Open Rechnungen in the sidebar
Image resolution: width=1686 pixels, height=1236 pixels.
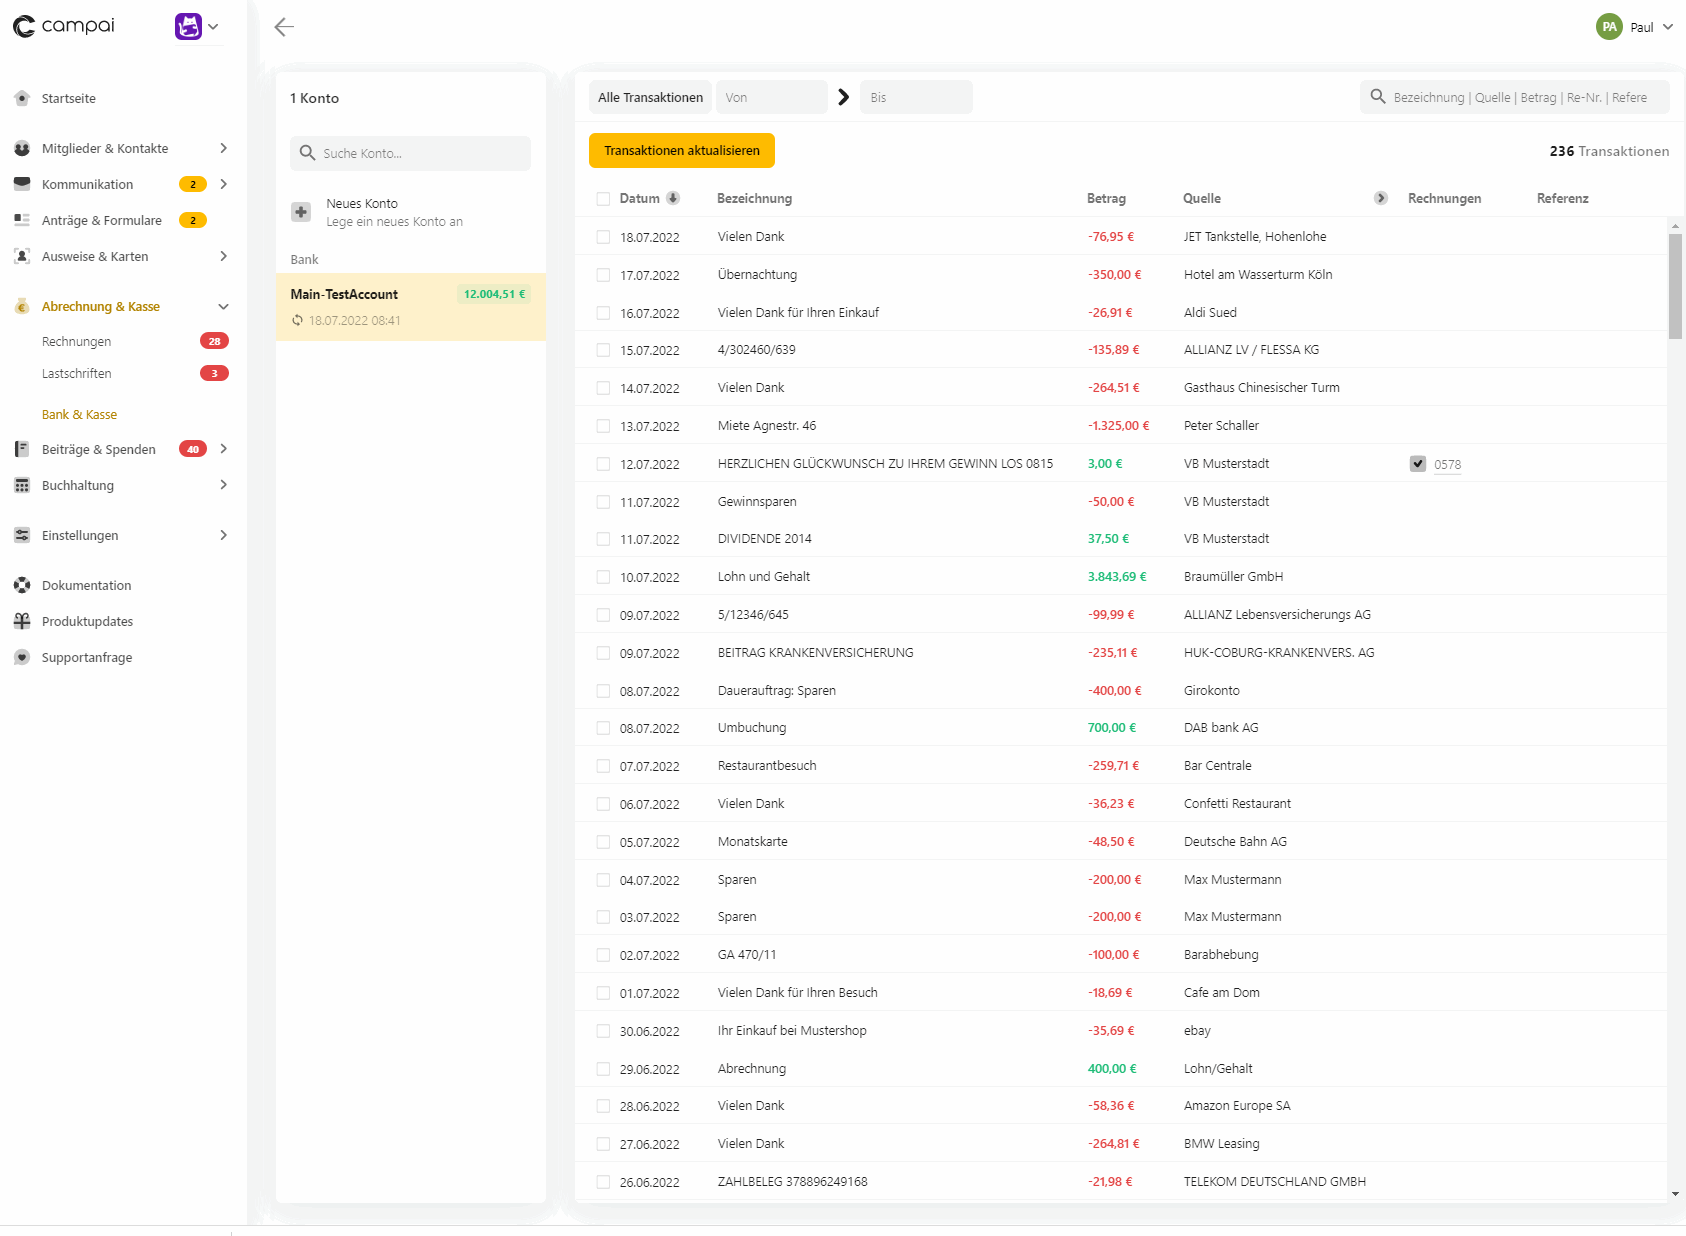[77, 341]
